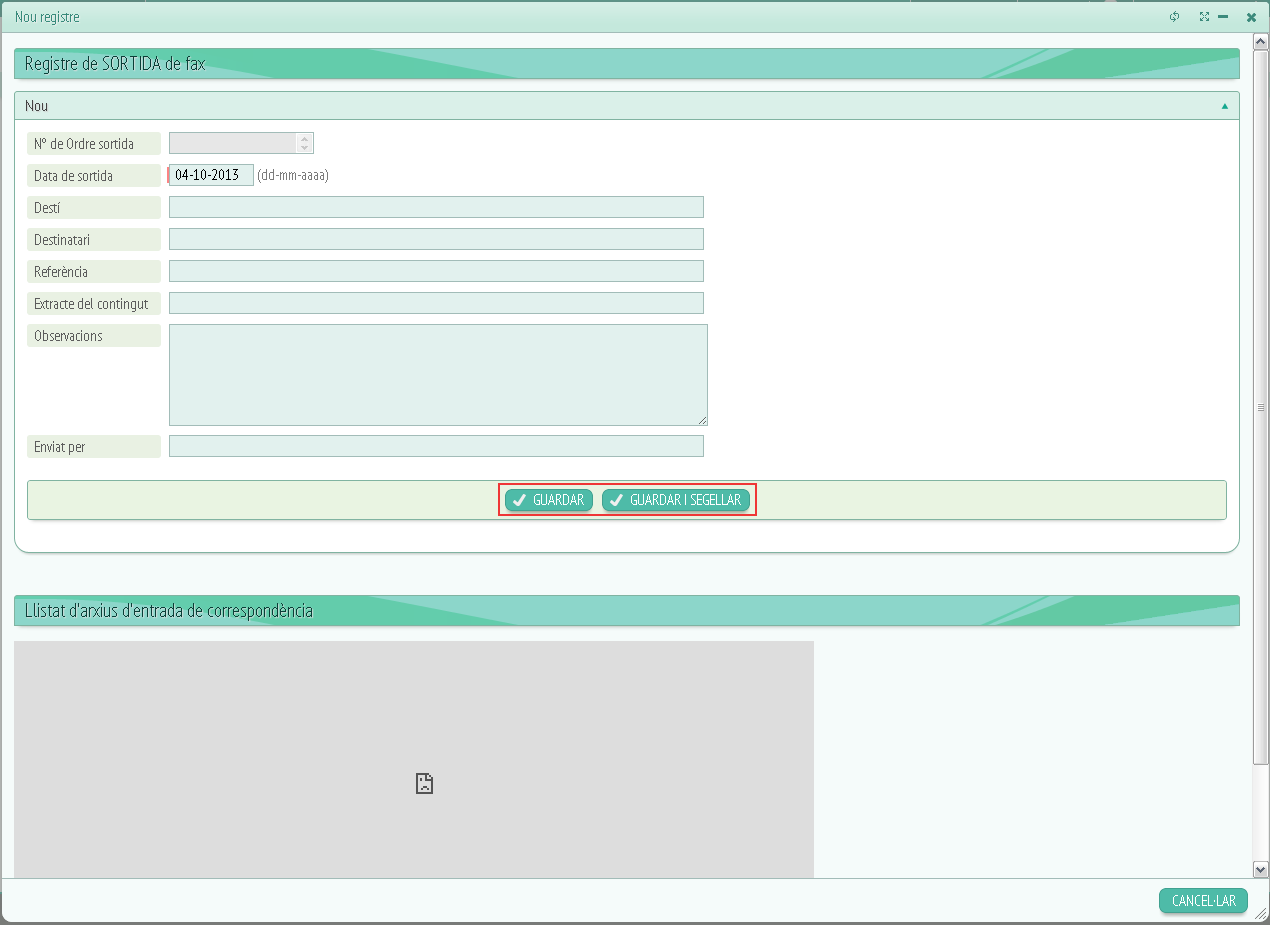The image size is (1270, 925).
Task: Click the CANCEL·LAR button
Action: coord(1203,901)
